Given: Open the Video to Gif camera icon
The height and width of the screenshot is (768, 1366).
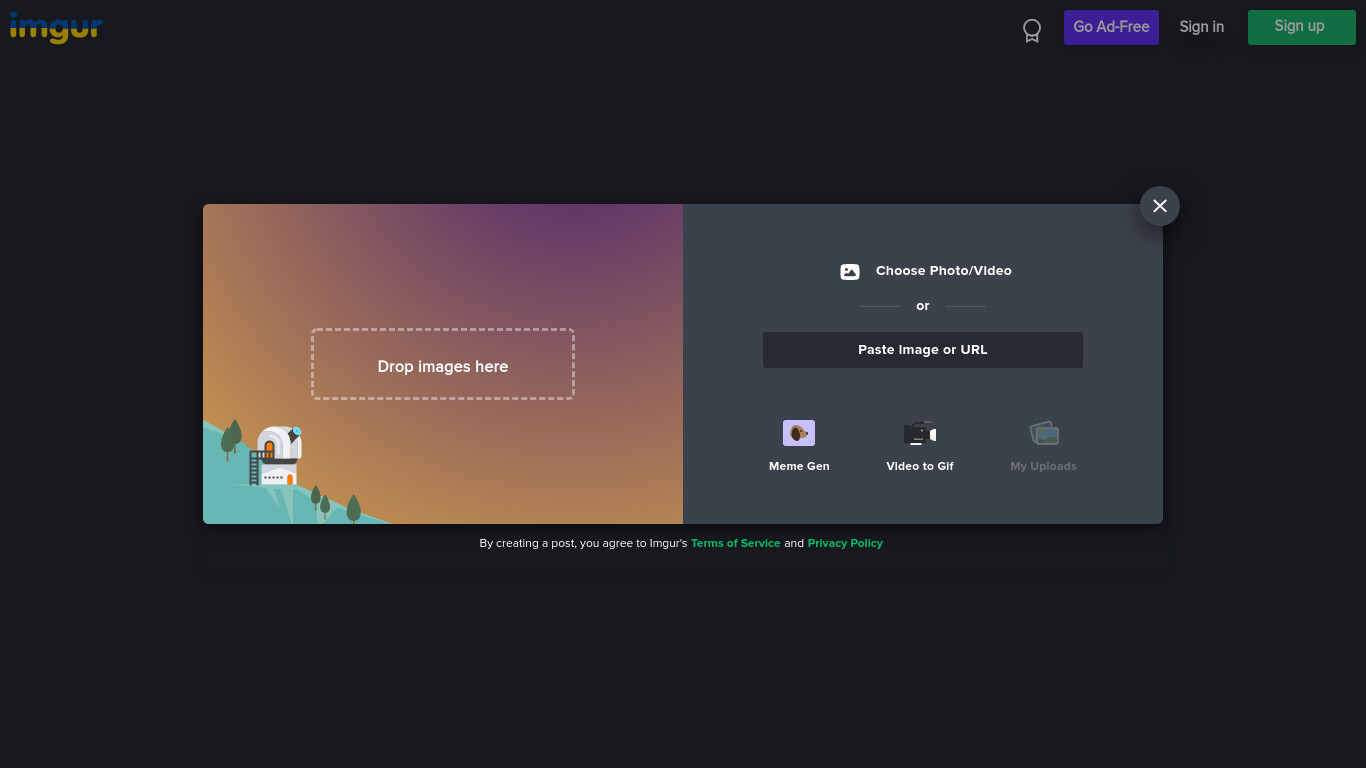Looking at the screenshot, I should point(920,433).
